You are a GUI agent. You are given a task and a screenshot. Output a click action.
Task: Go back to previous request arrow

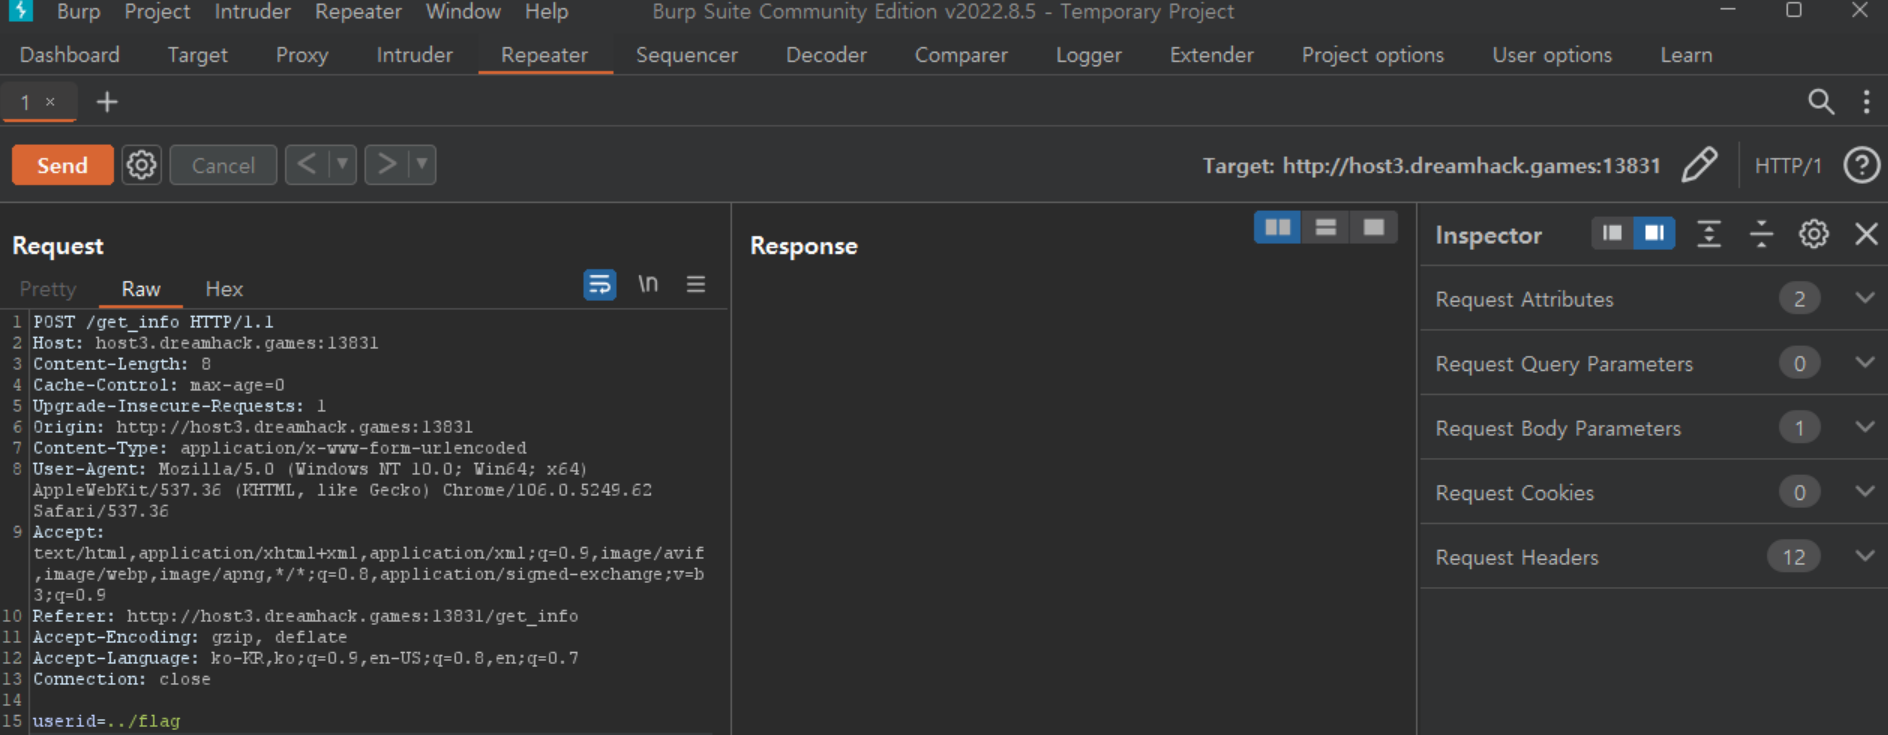(x=307, y=164)
